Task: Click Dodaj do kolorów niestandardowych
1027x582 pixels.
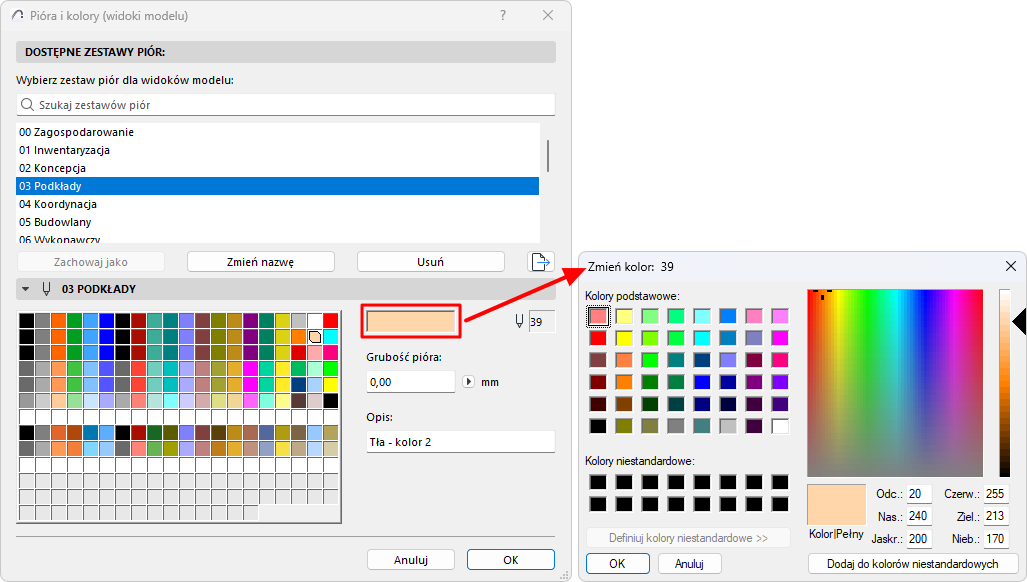Action: [x=913, y=563]
